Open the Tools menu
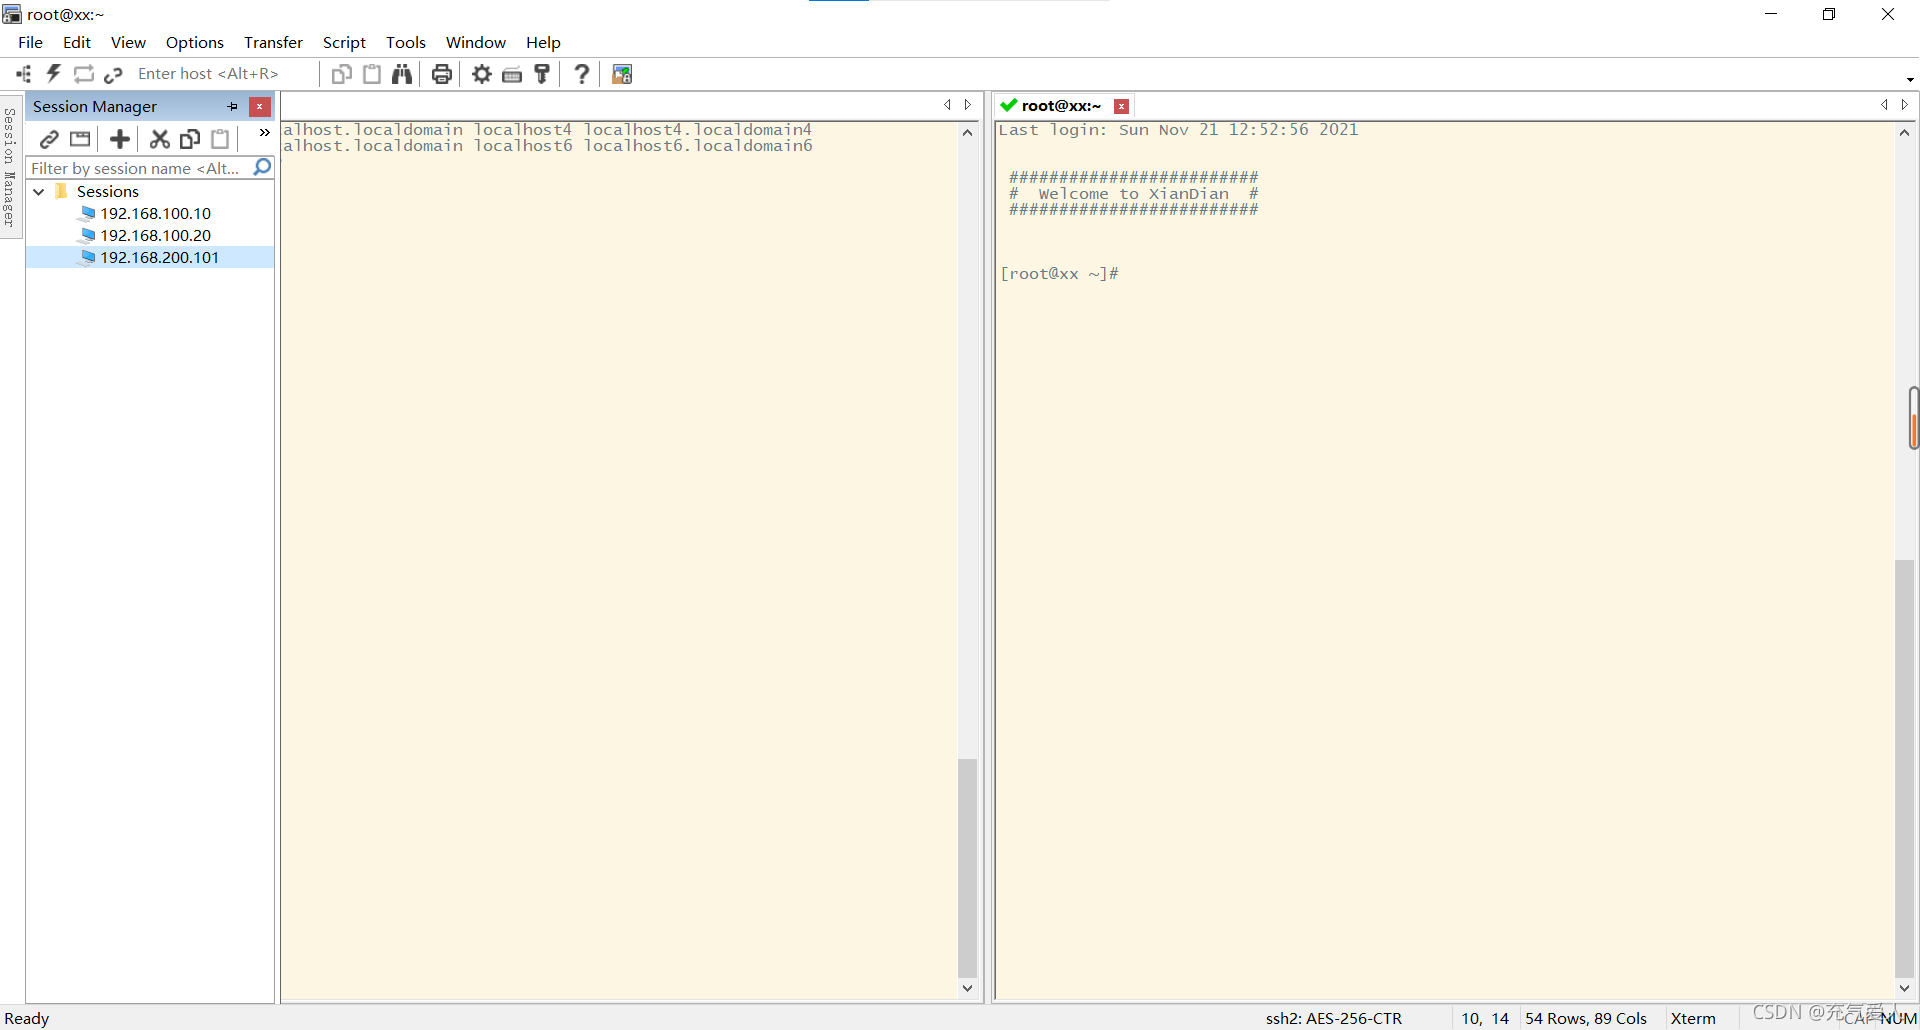Screen dimensions: 1920x1030 coord(406,42)
